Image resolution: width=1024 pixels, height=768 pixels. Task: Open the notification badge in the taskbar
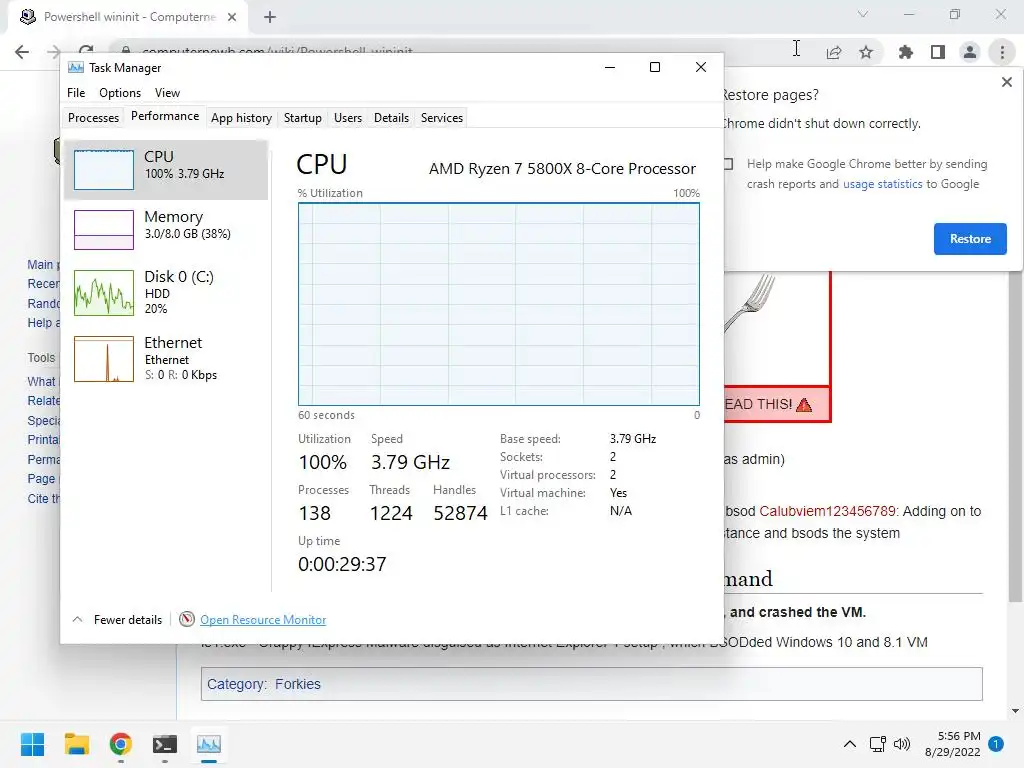point(996,744)
